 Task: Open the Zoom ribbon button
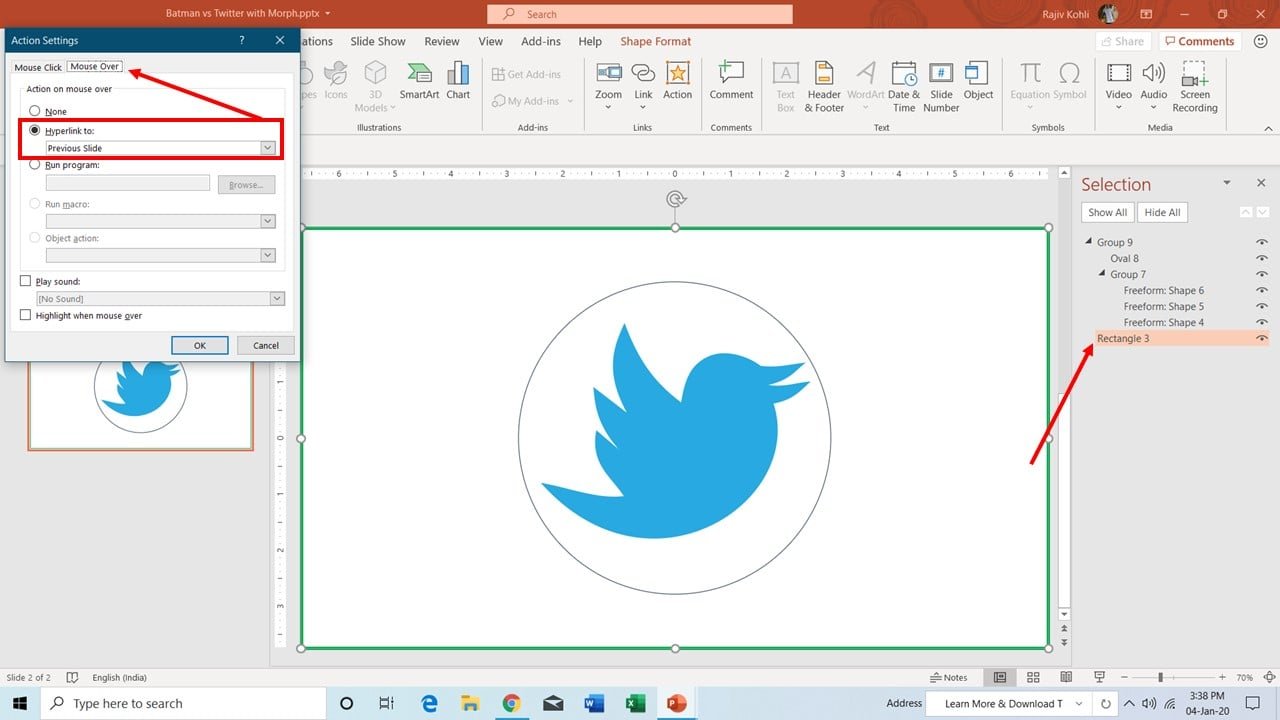608,86
